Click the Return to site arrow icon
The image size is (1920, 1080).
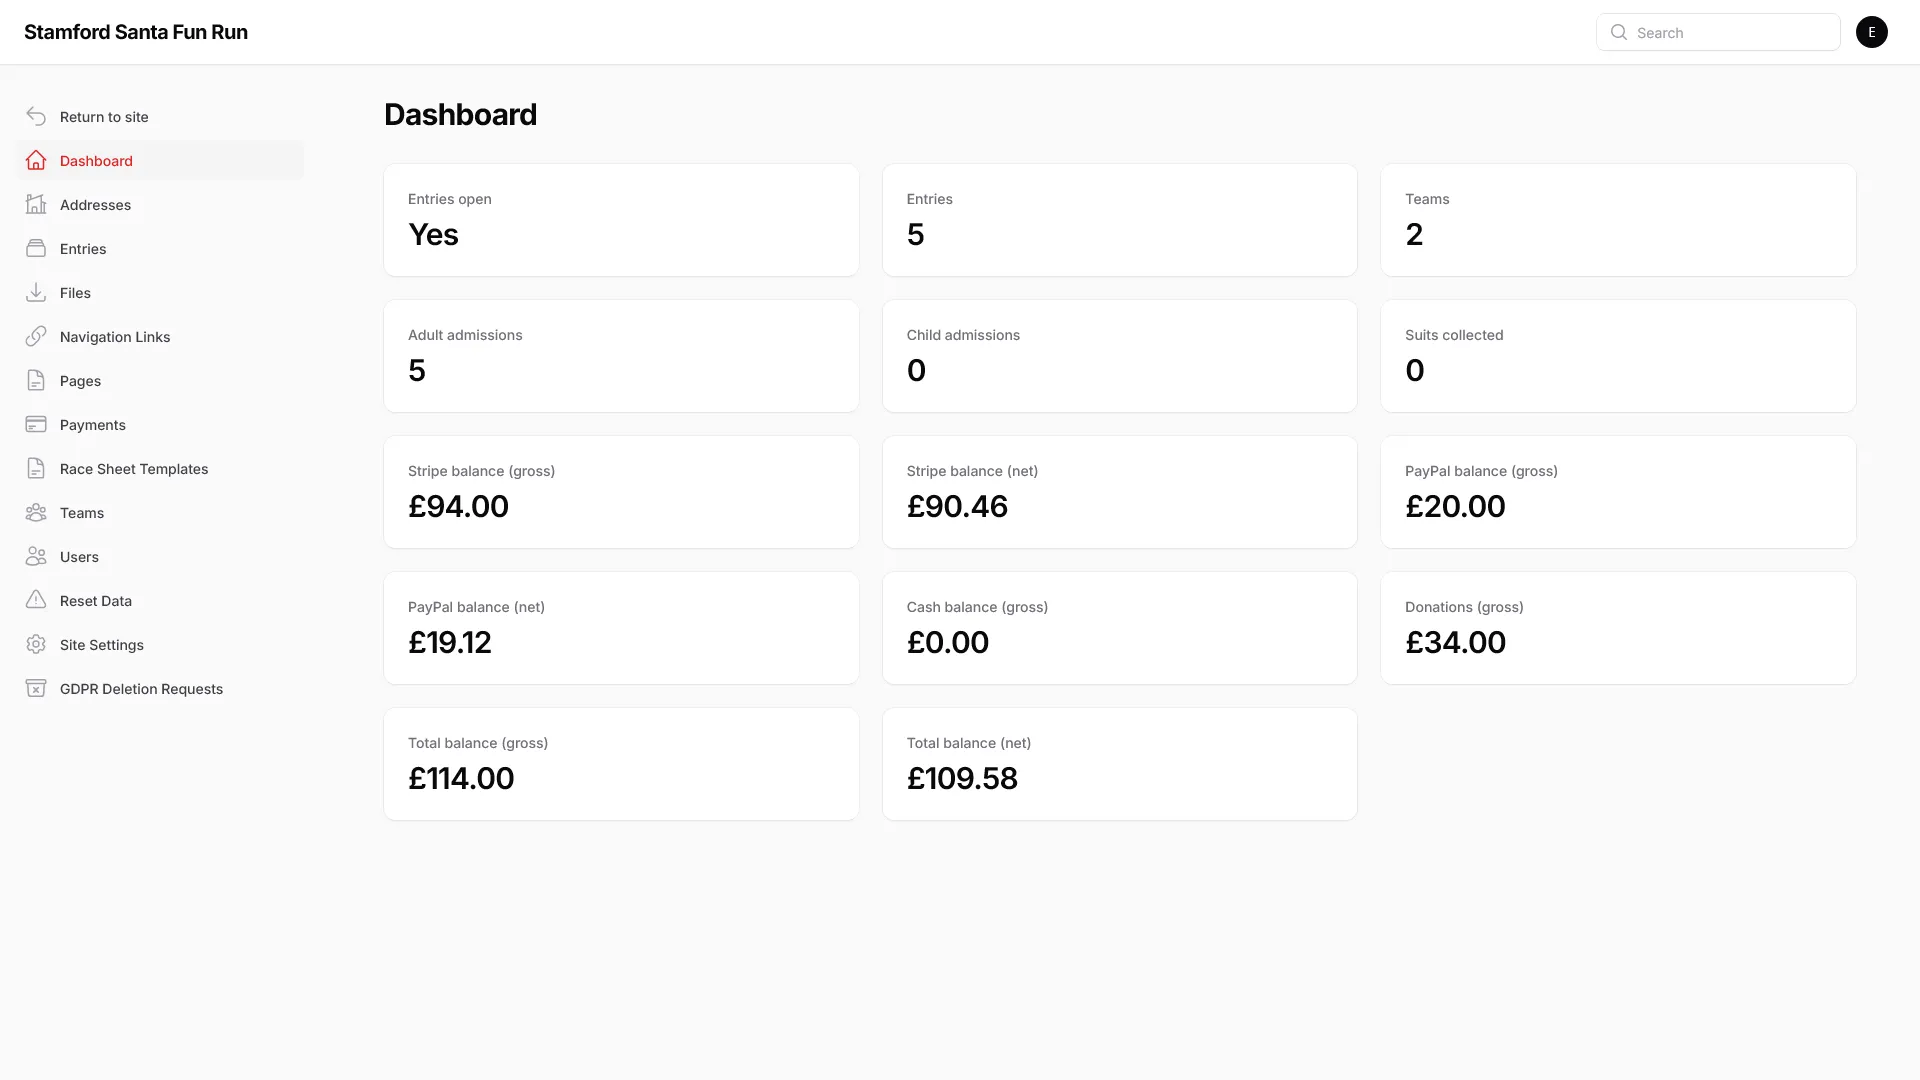[36, 116]
